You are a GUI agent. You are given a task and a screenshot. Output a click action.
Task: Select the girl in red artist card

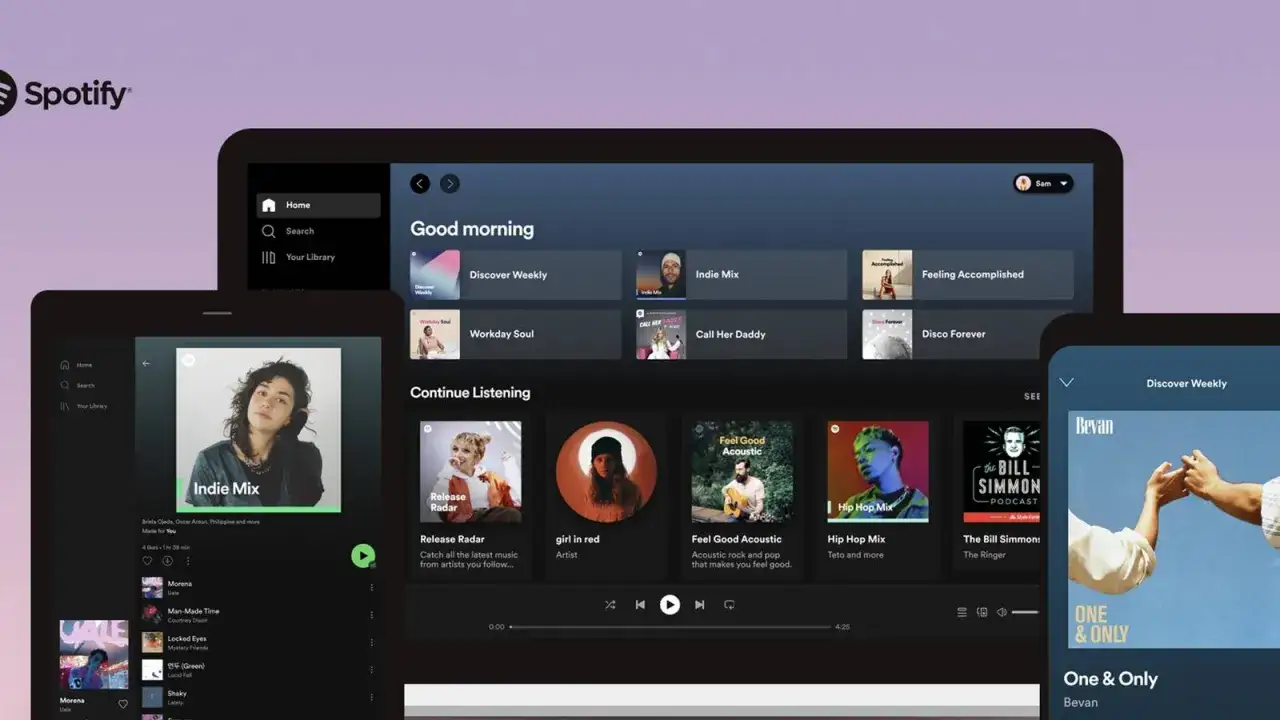[606, 496]
